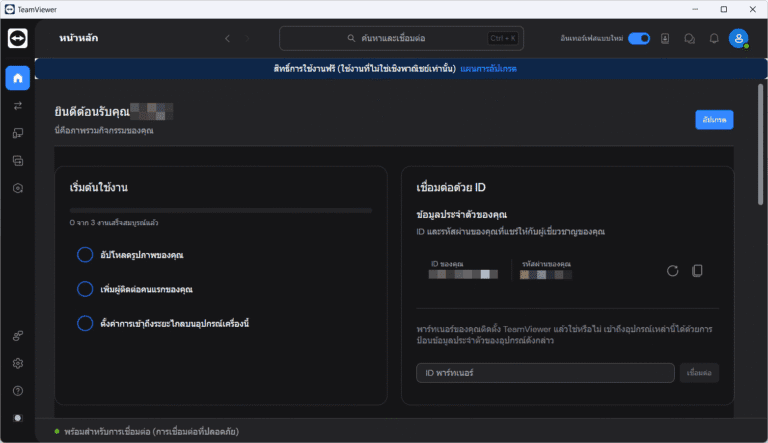This screenshot has width=768, height=443.
Task: Open the Home page from the sidebar
Action: (18, 78)
